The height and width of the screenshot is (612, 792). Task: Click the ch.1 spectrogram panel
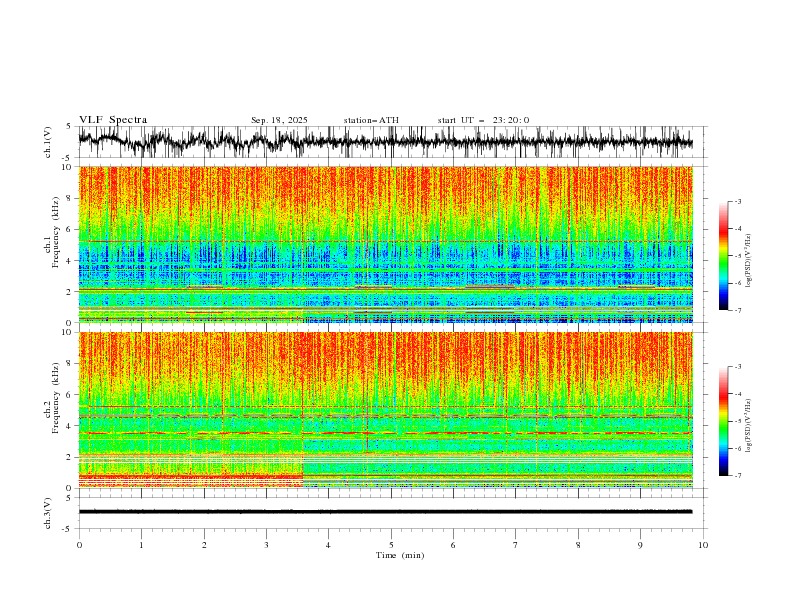pos(385,244)
